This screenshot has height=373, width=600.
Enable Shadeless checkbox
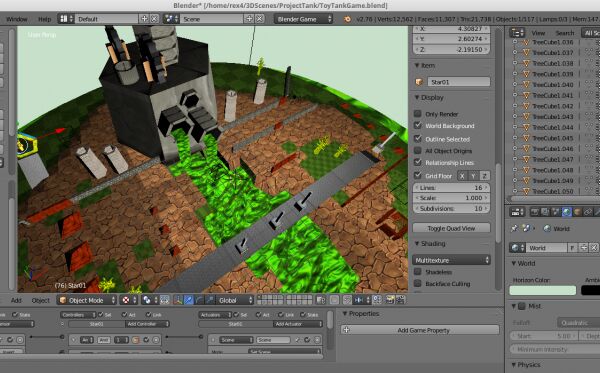418,272
